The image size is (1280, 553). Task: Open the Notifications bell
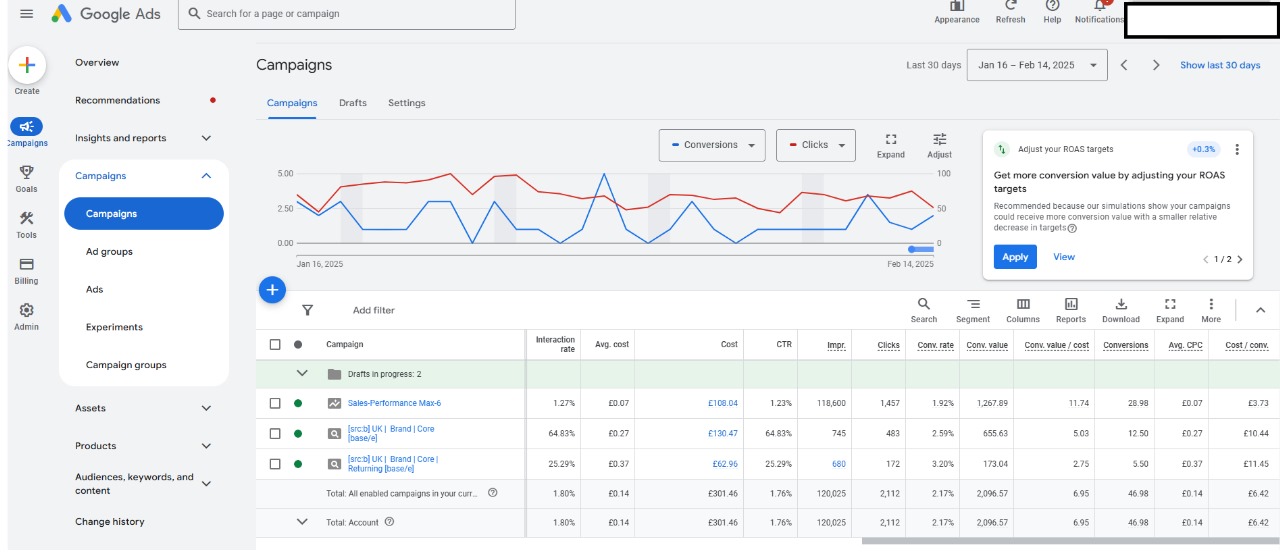point(1101,6)
